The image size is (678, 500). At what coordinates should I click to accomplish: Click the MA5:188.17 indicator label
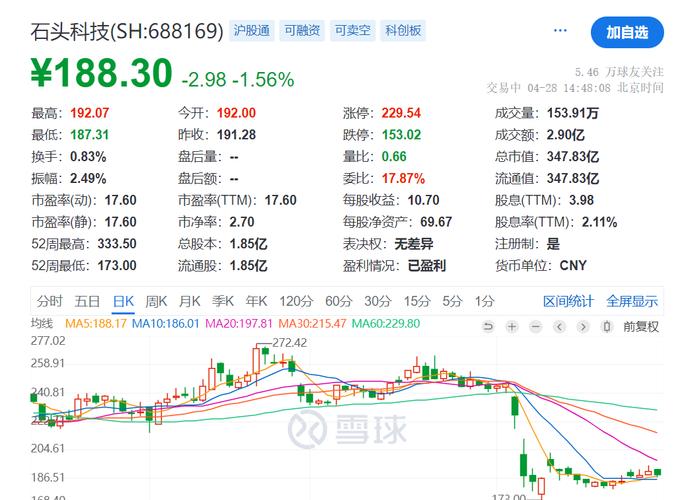96,324
